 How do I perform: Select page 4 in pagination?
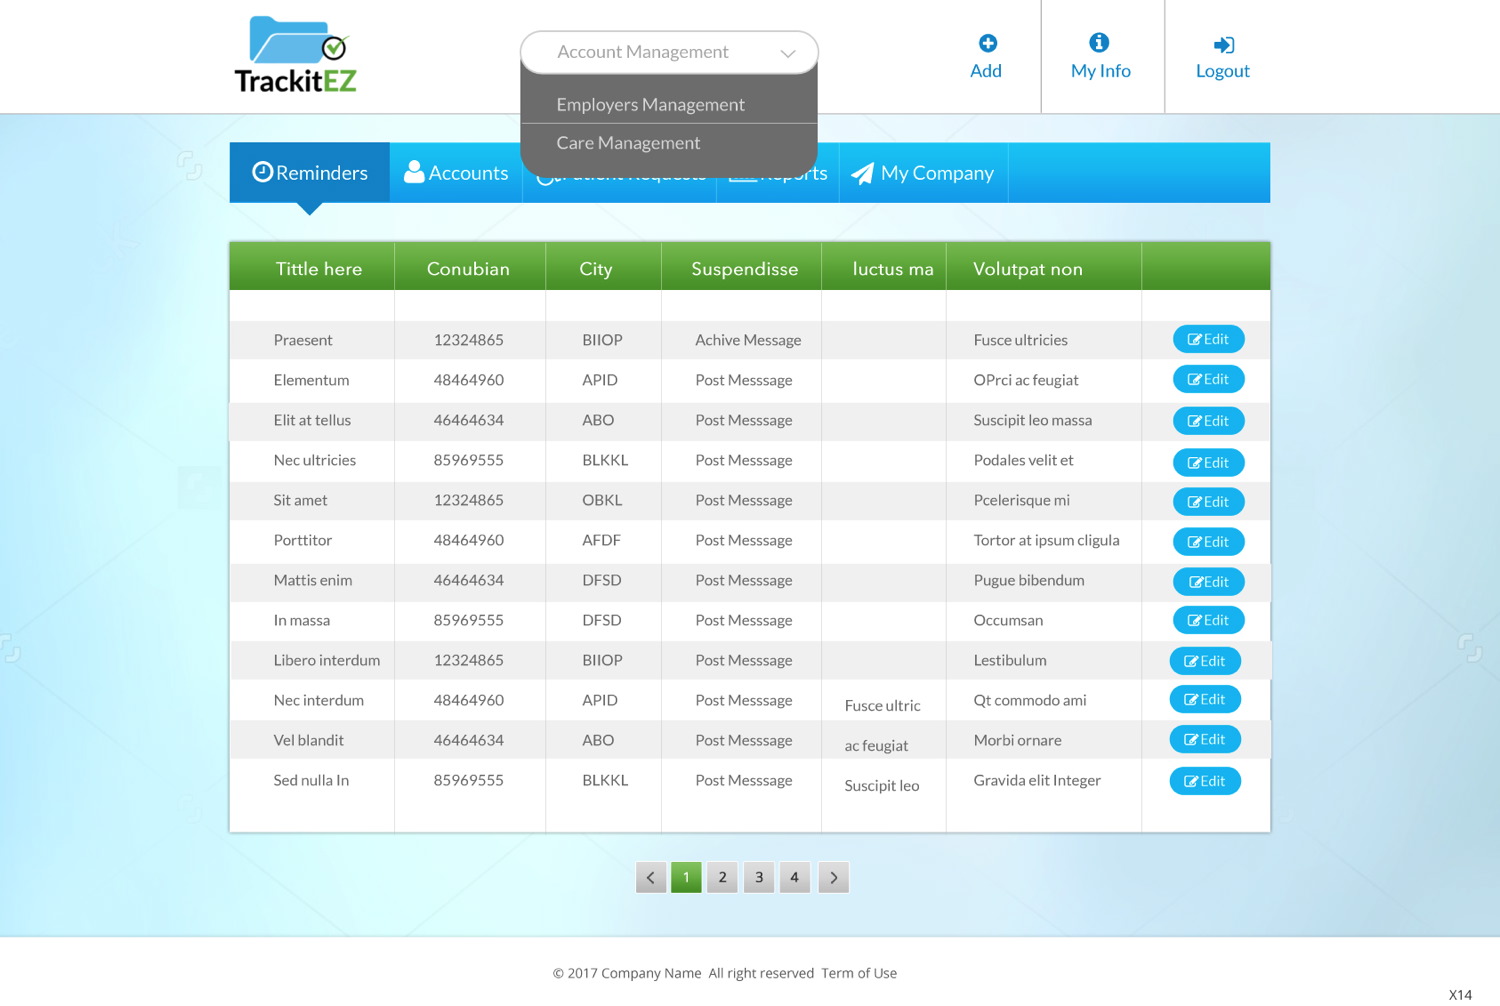click(795, 877)
